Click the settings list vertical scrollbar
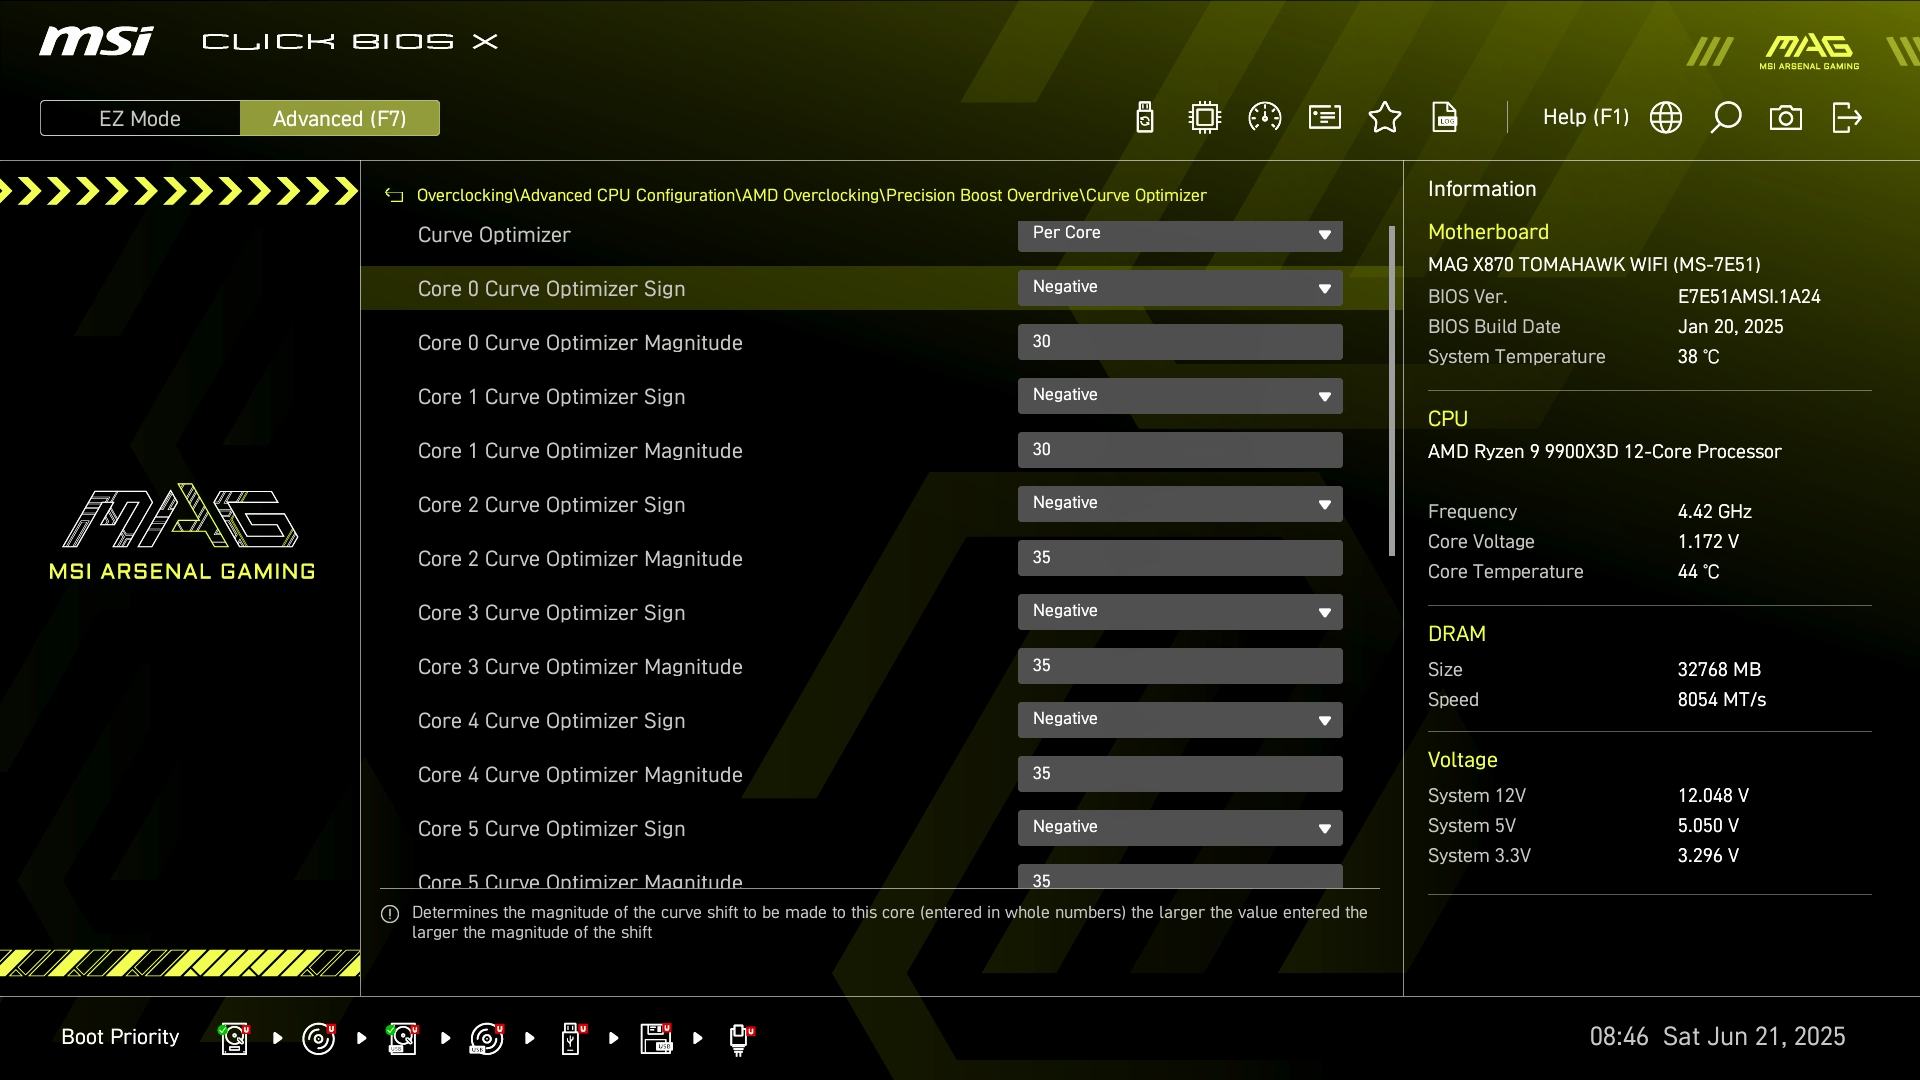This screenshot has height=1080, width=1920. point(1391,390)
